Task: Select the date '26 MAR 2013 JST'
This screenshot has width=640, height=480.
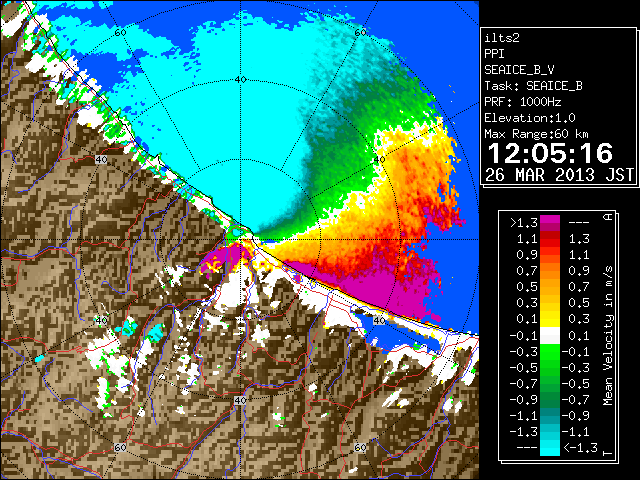Action: click(559, 175)
